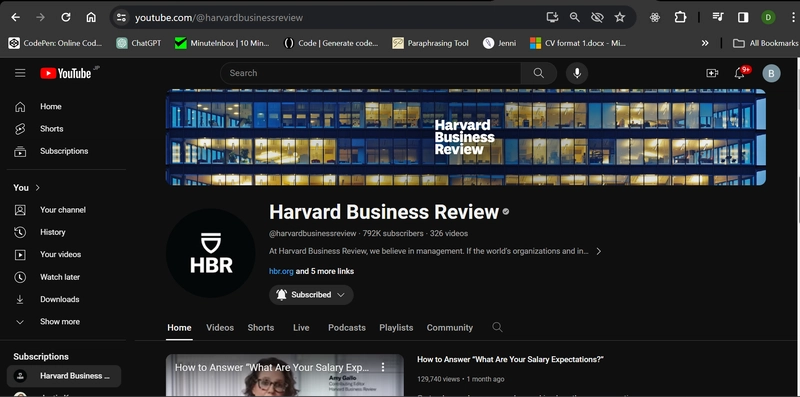Bookmark this page with the star icon
The image size is (800, 397).
pyautogui.click(x=619, y=17)
